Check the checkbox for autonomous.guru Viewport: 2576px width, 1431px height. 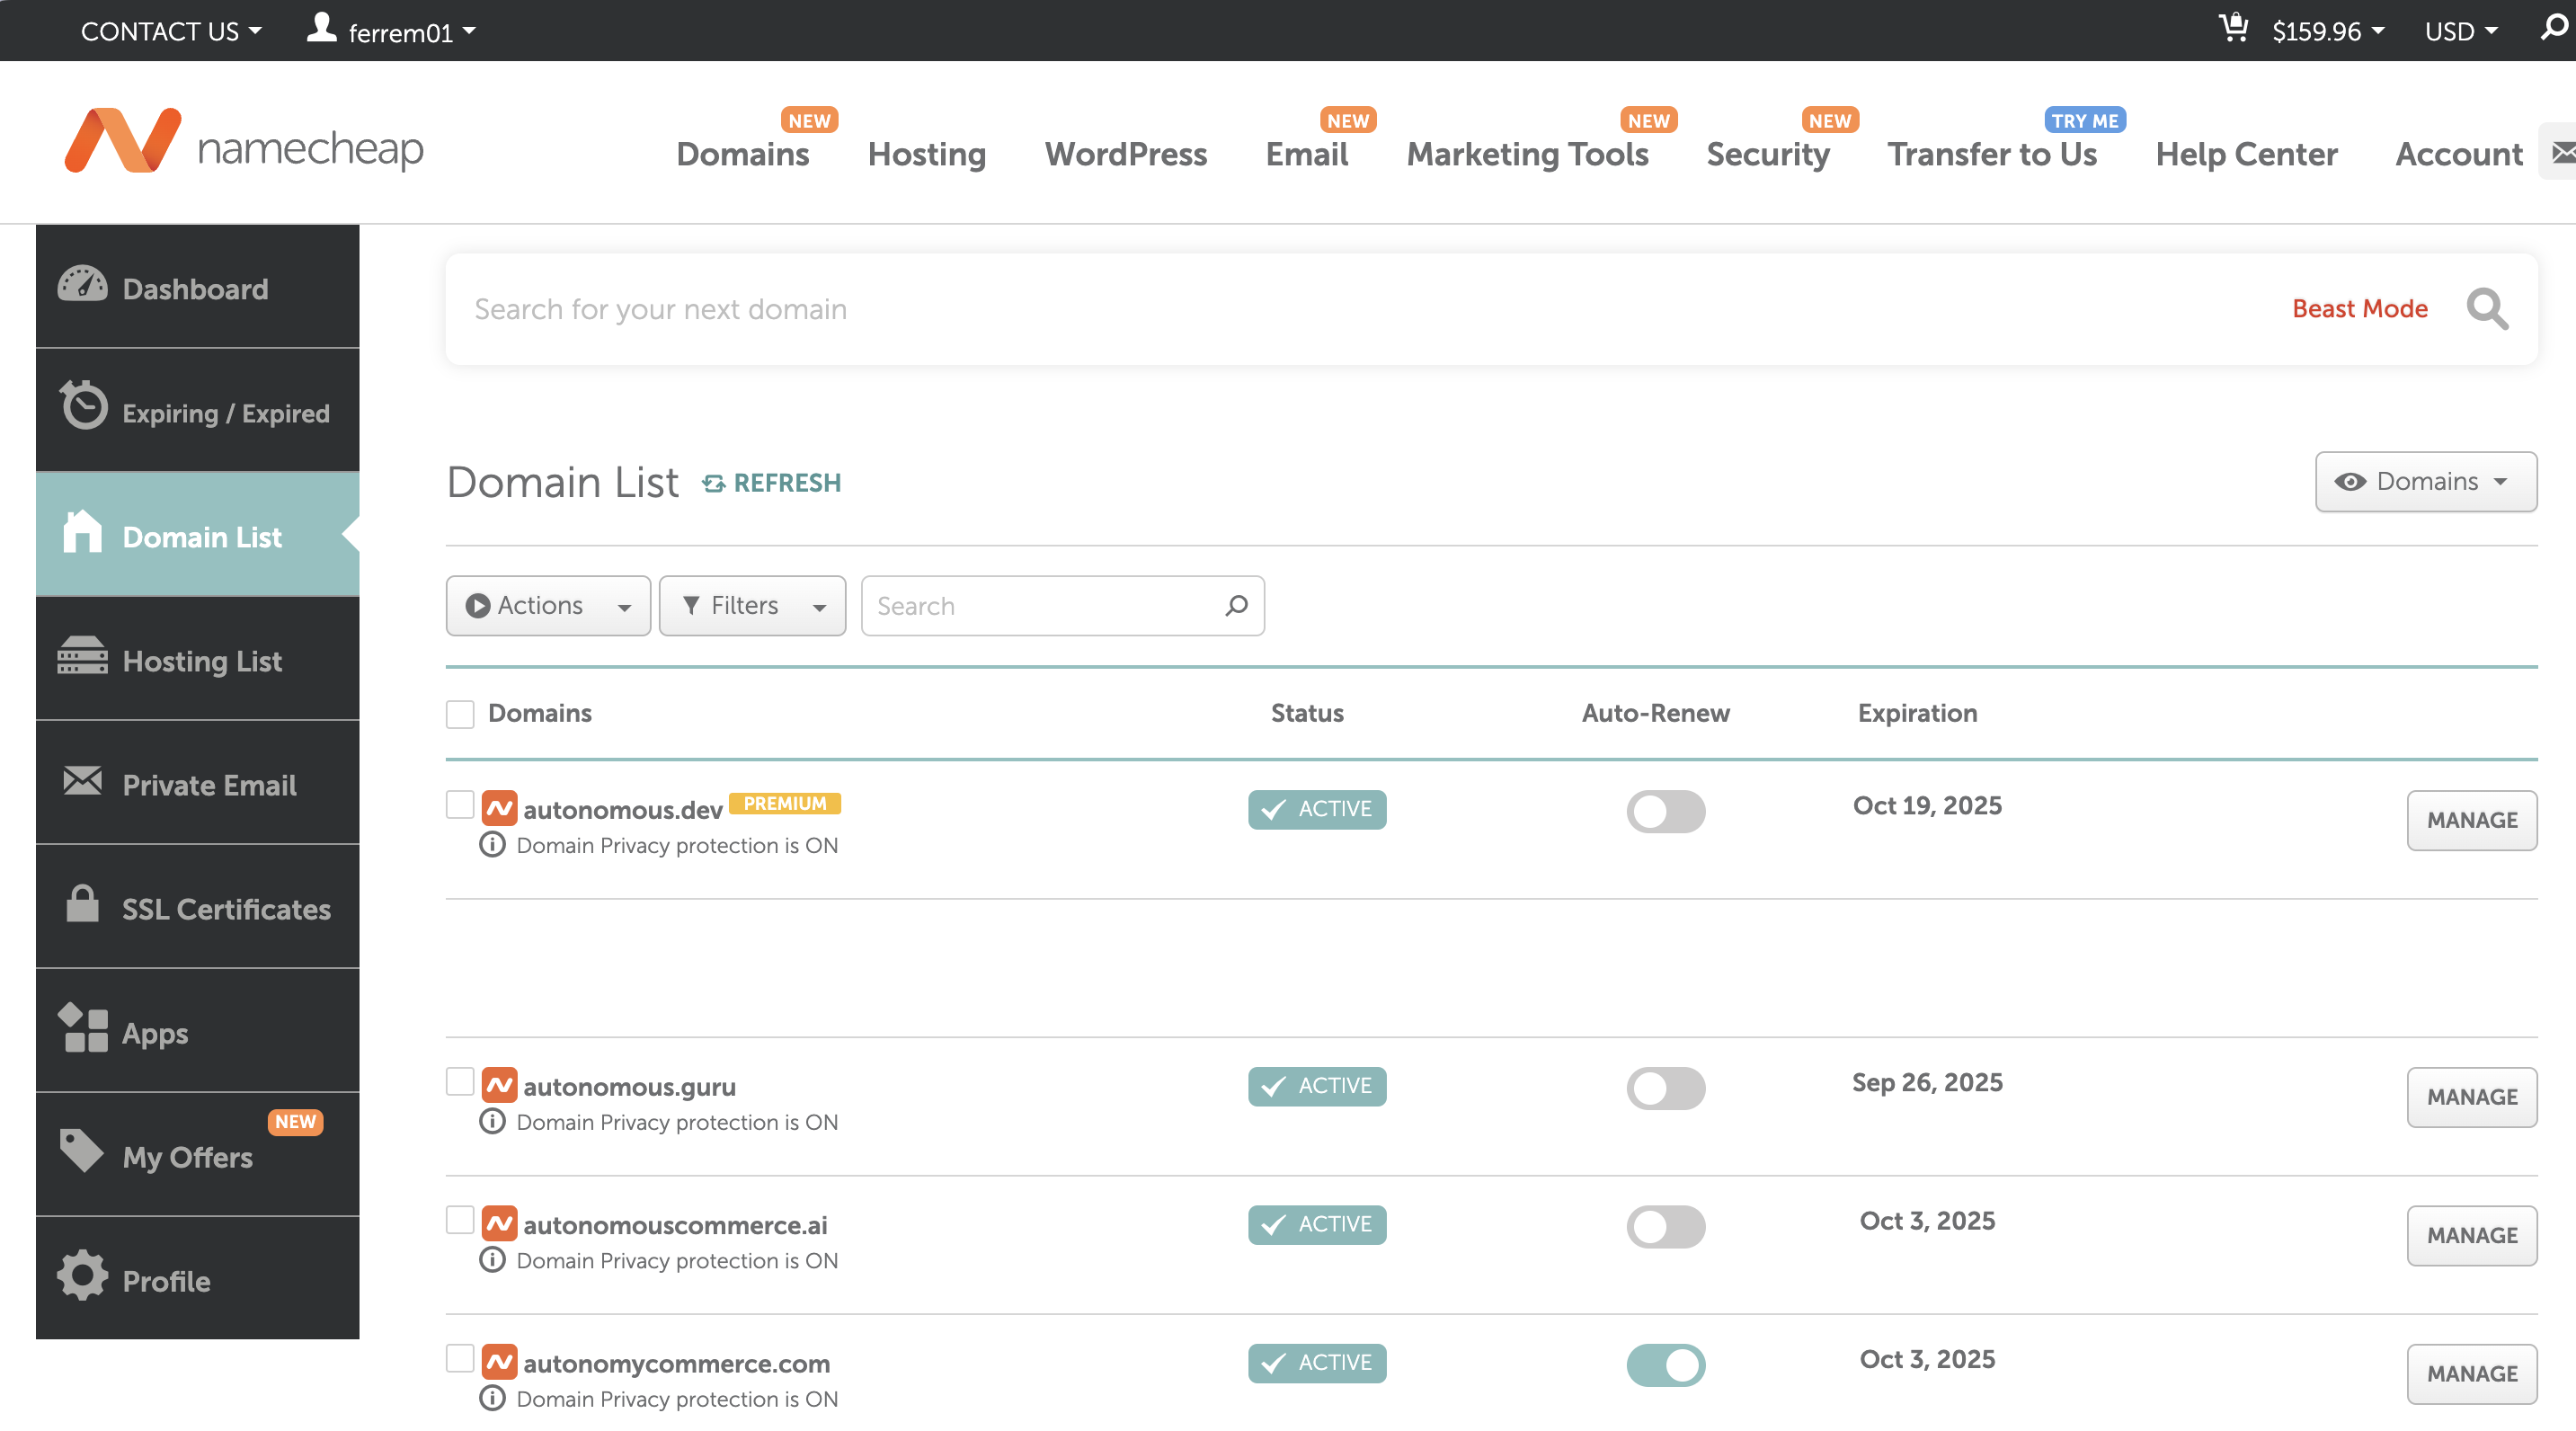click(459, 1082)
